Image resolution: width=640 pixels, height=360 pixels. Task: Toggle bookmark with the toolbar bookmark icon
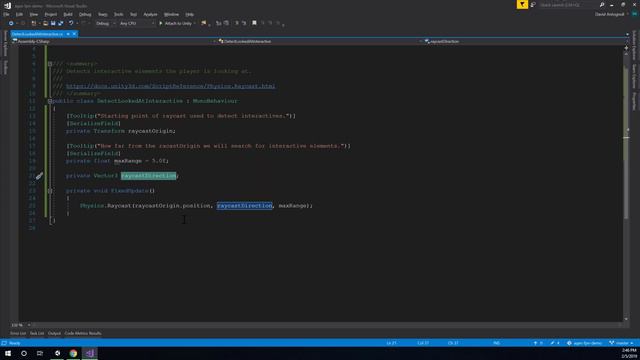254,23
